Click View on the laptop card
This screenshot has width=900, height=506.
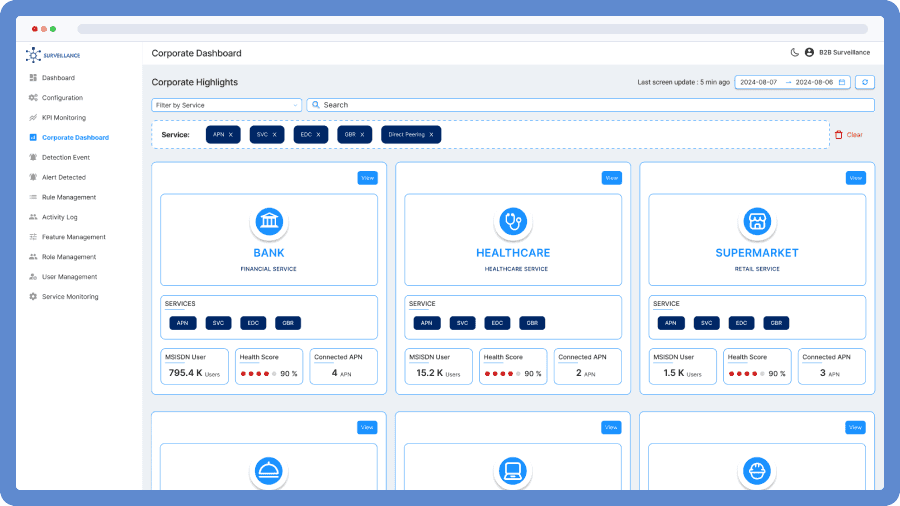[611, 427]
